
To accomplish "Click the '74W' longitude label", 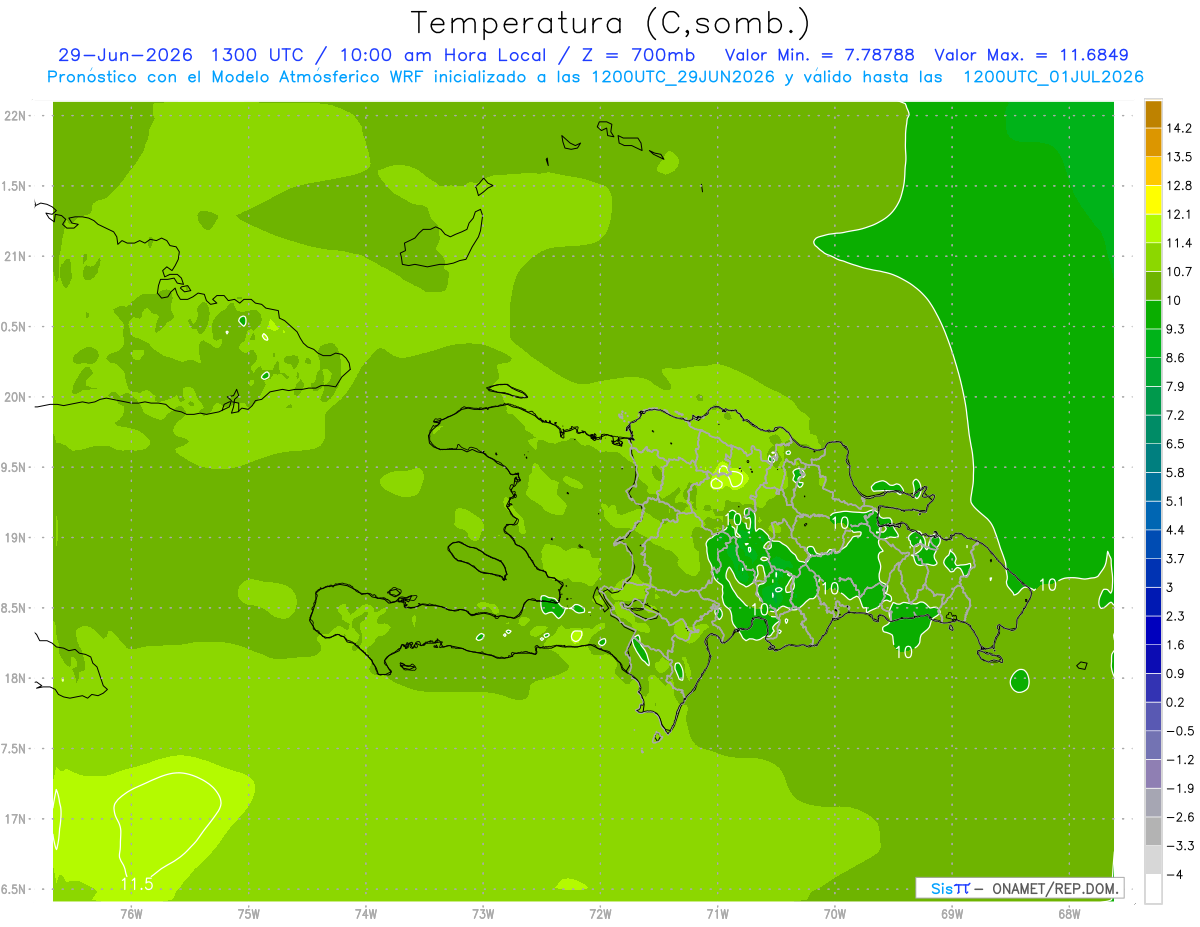I will pos(366,914).
